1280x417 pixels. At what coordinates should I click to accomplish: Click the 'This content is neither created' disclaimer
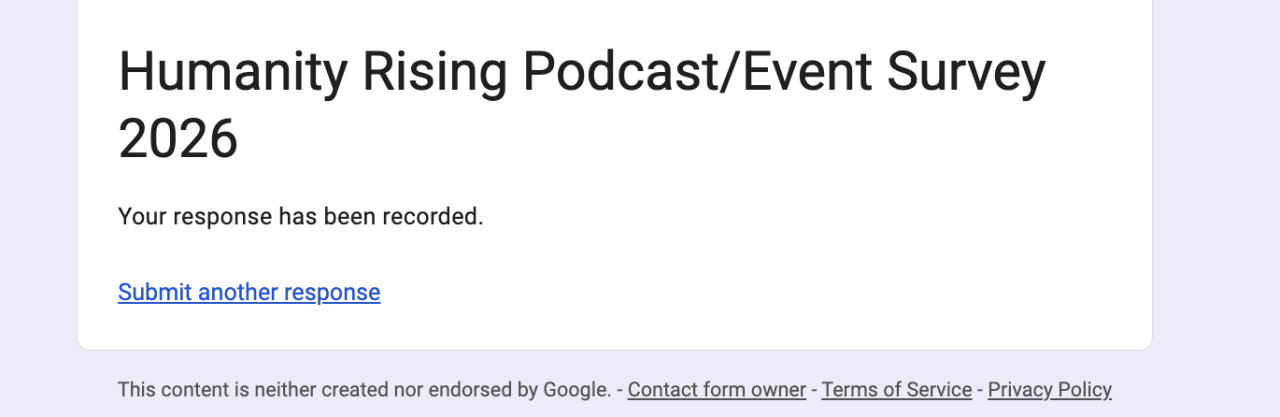[260, 390]
